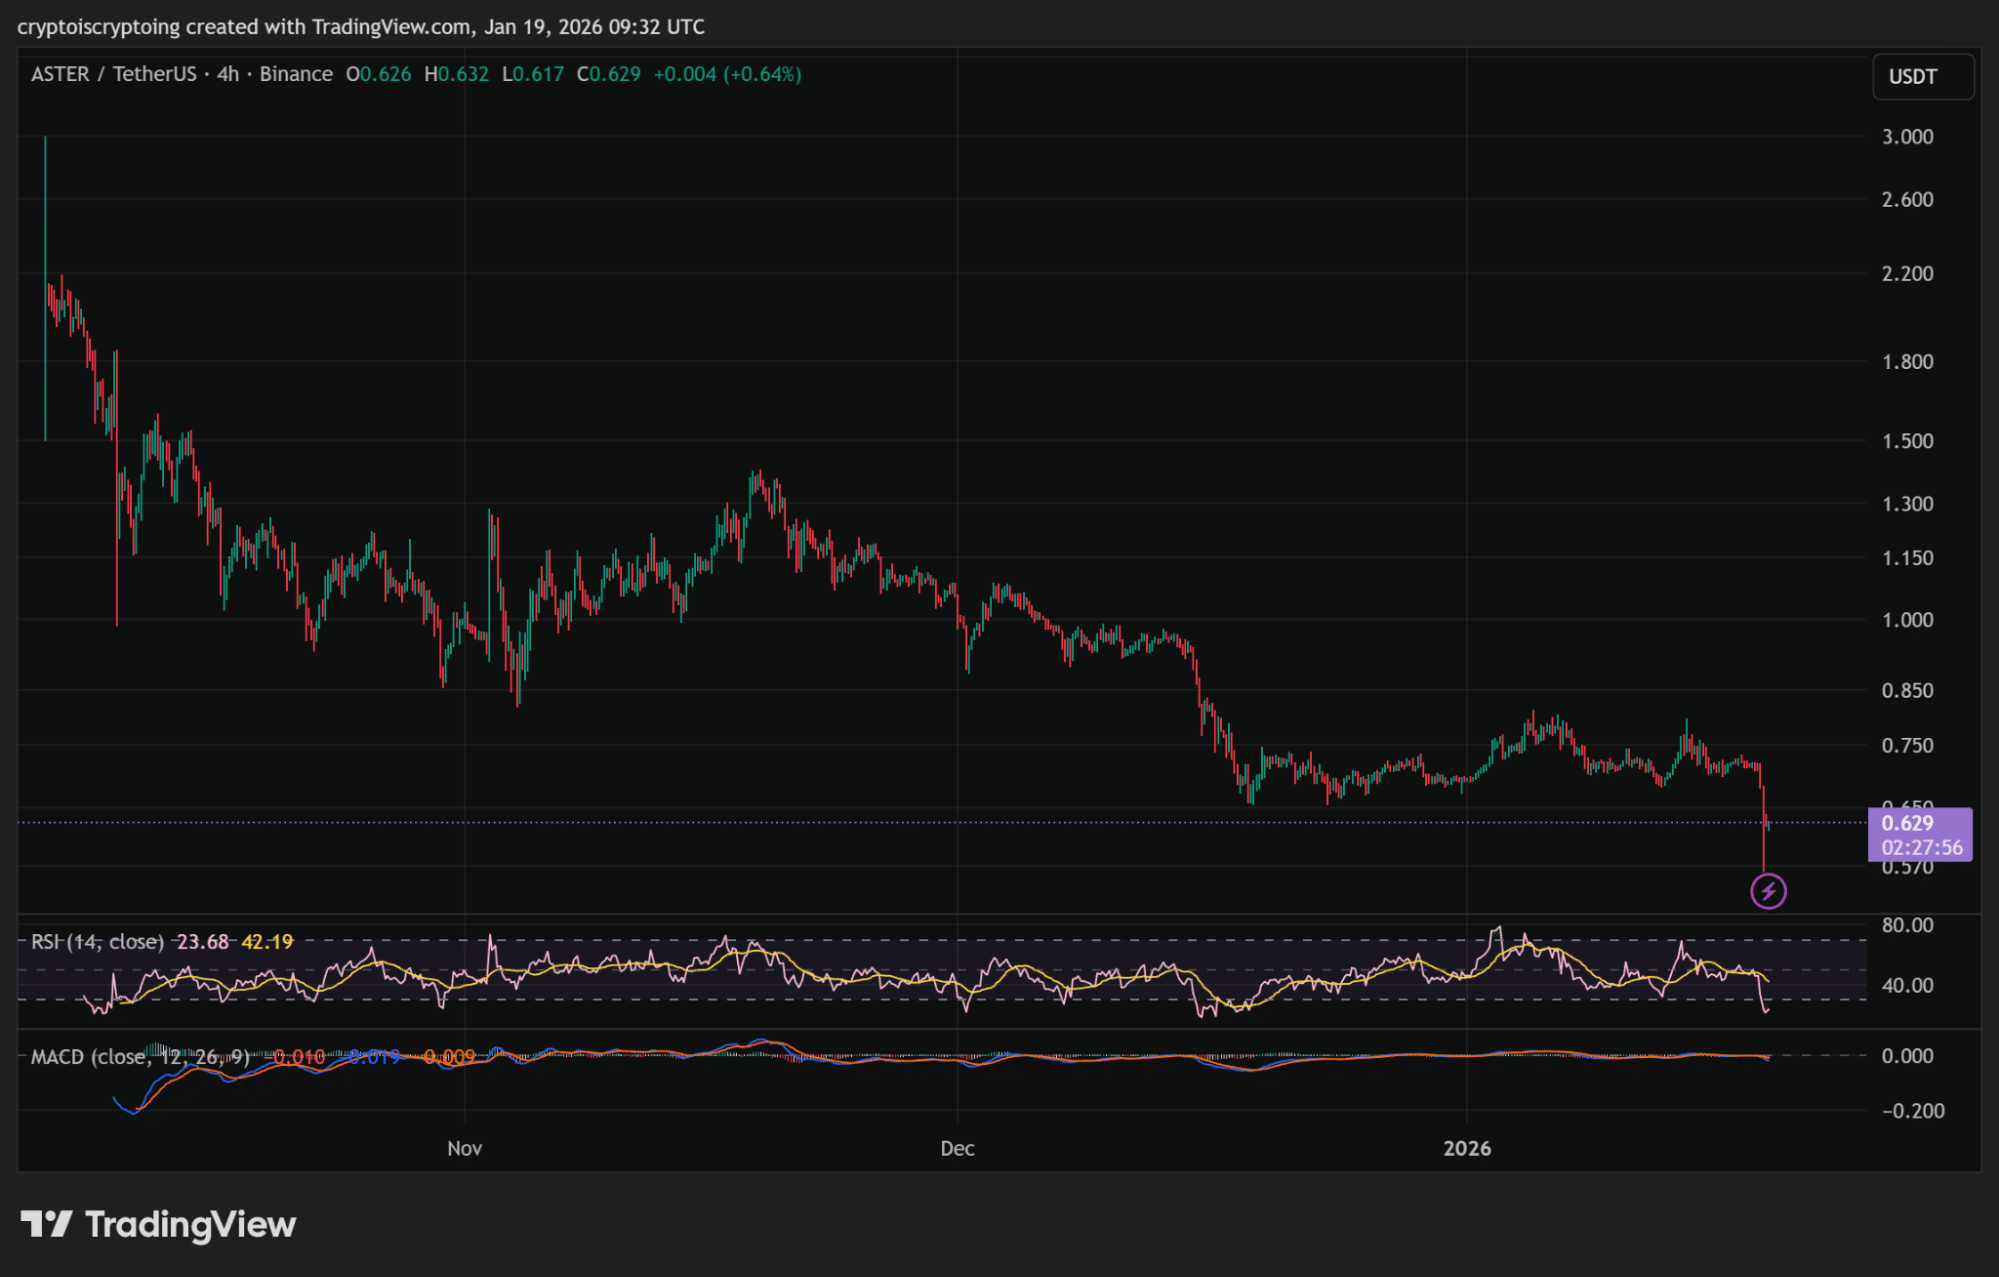
Task: Click the low value L0.617
Action: coord(533,73)
